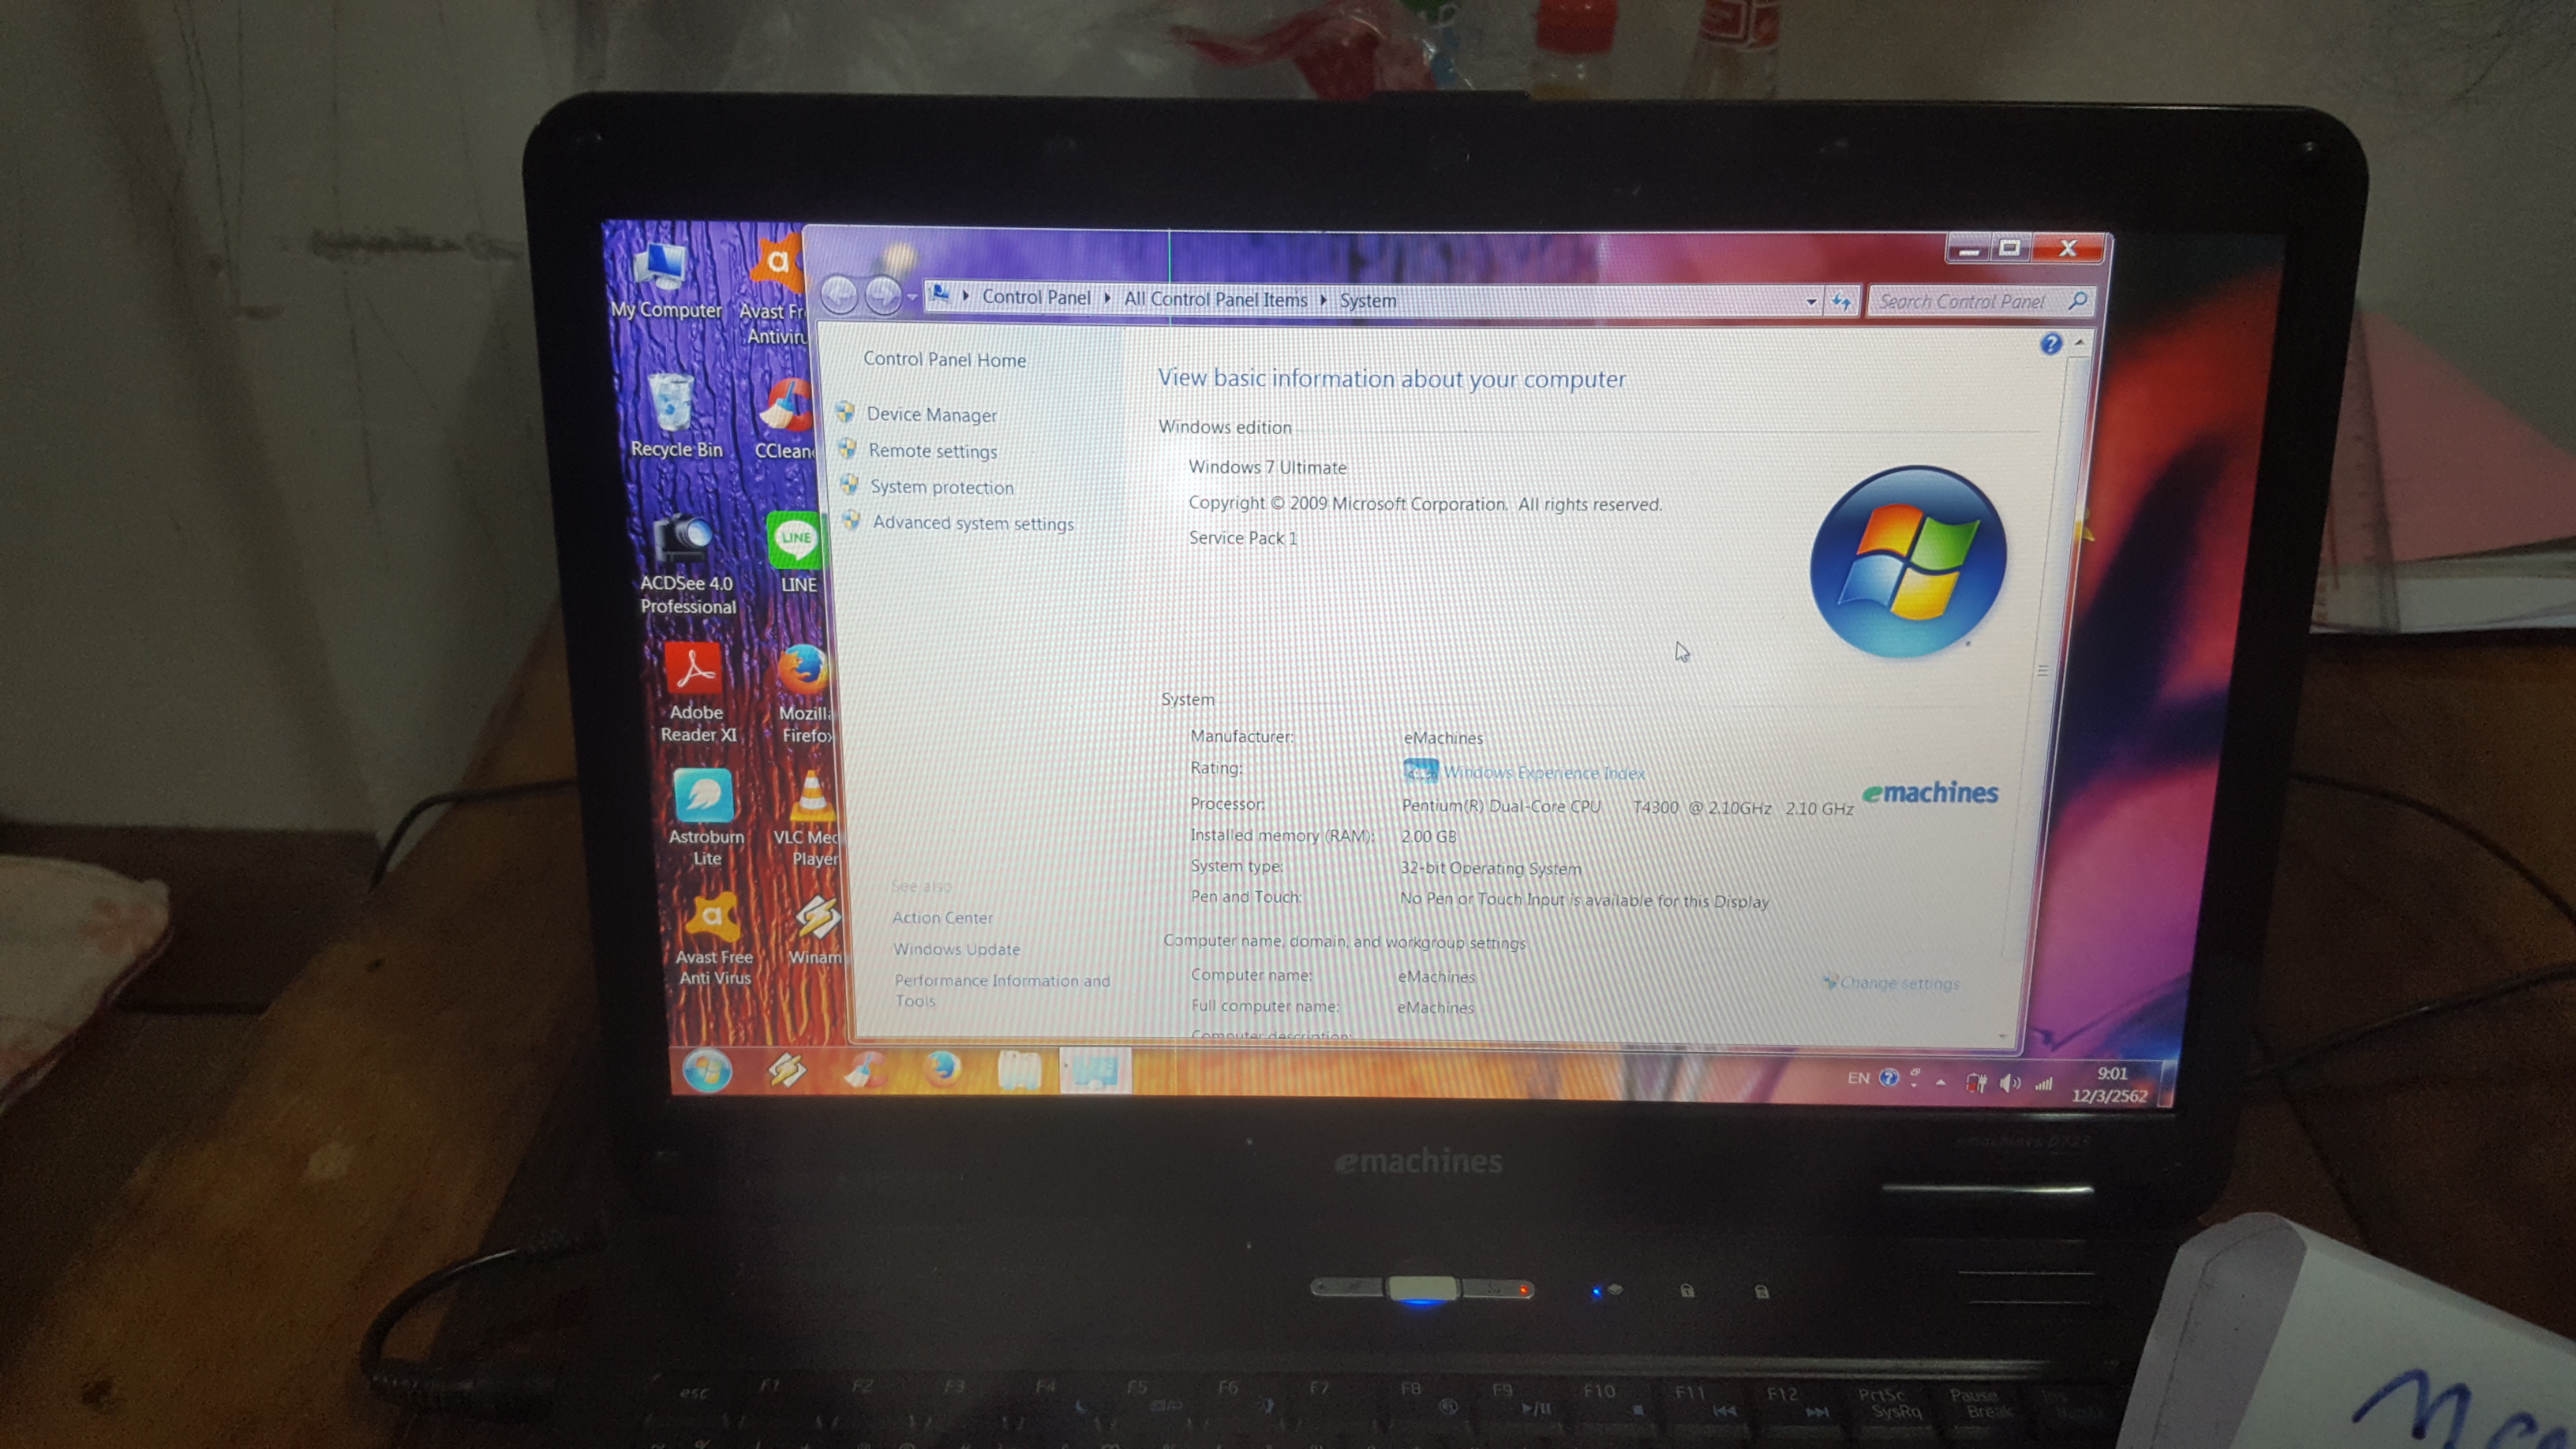The image size is (2576, 1449).
Task: Open the volume speaker tray icon
Action: coord(2009,1084)
